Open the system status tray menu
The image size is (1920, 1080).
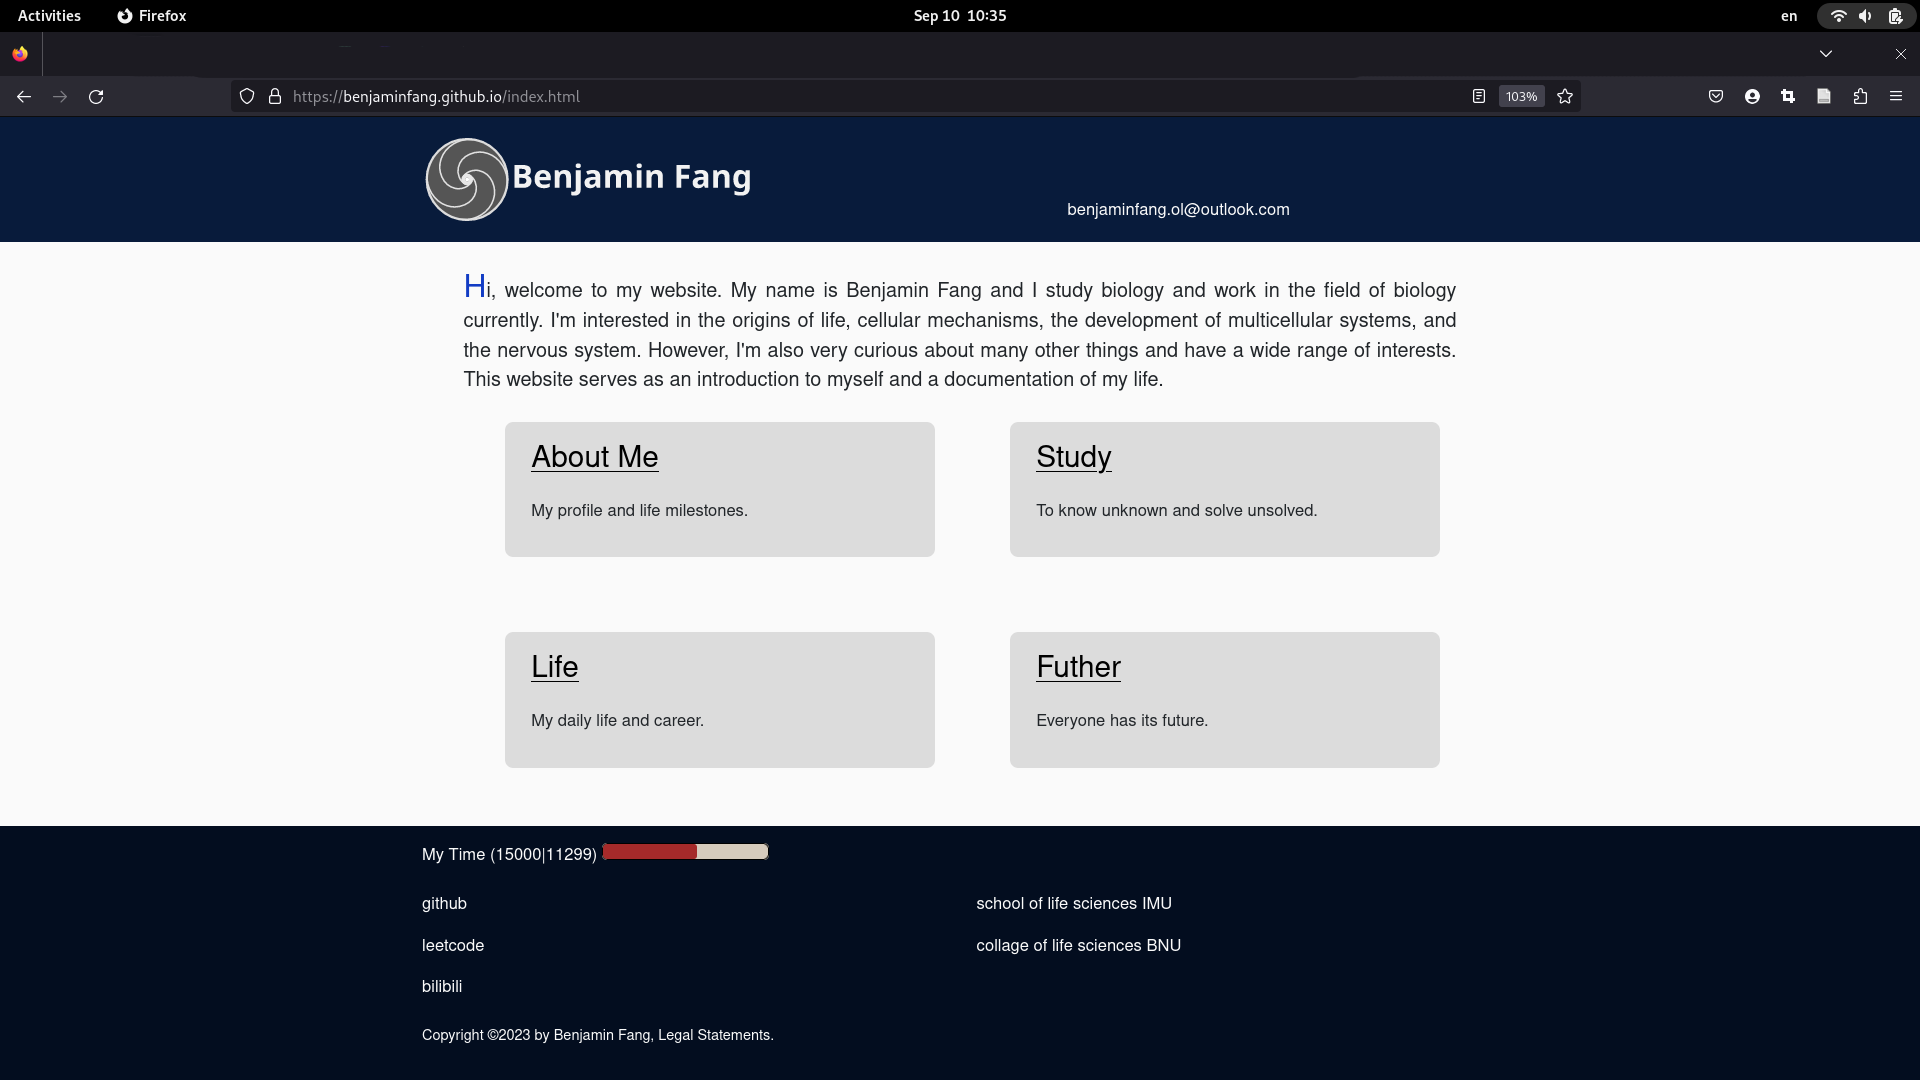(x=1866, y=16)
